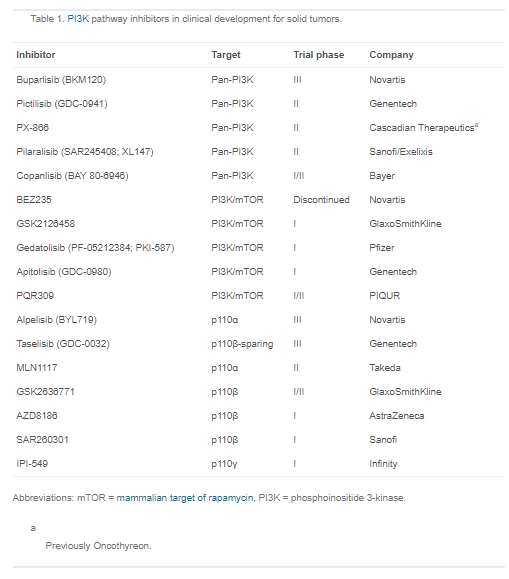The height and width of the screenshot is (579, 509).
Task: Click the Takeda company cell
Action: point(385,368)
